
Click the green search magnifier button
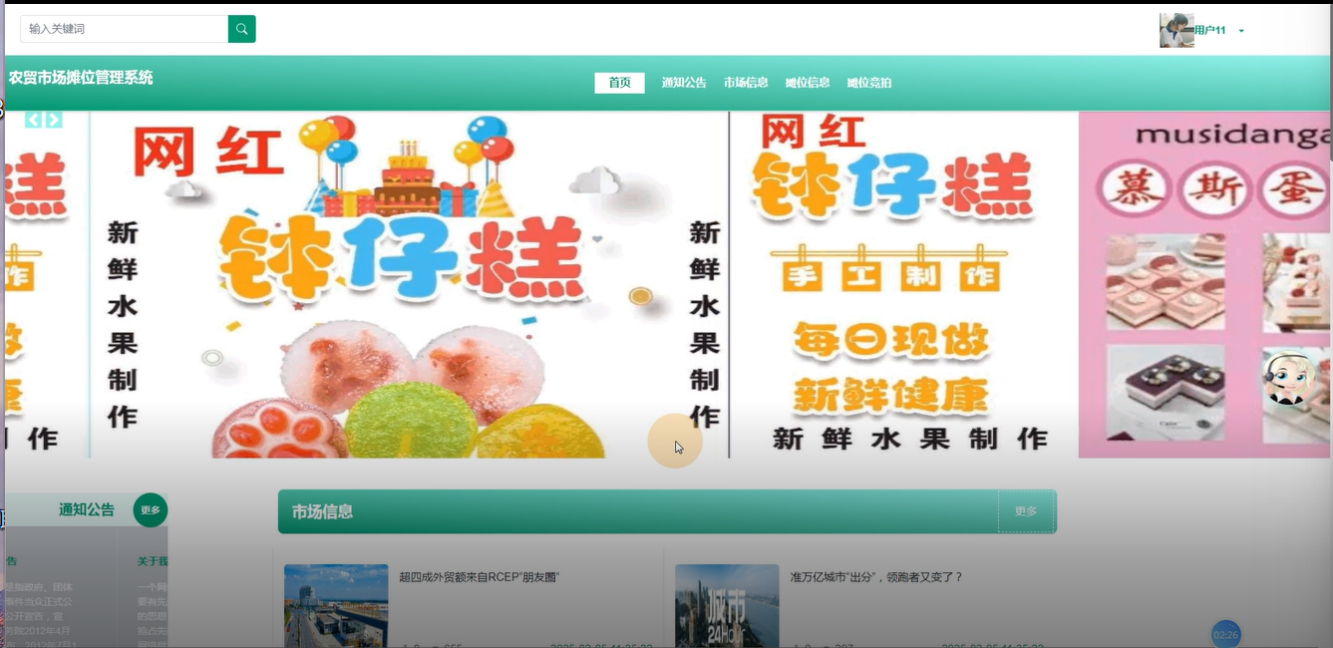pos(242,29)
